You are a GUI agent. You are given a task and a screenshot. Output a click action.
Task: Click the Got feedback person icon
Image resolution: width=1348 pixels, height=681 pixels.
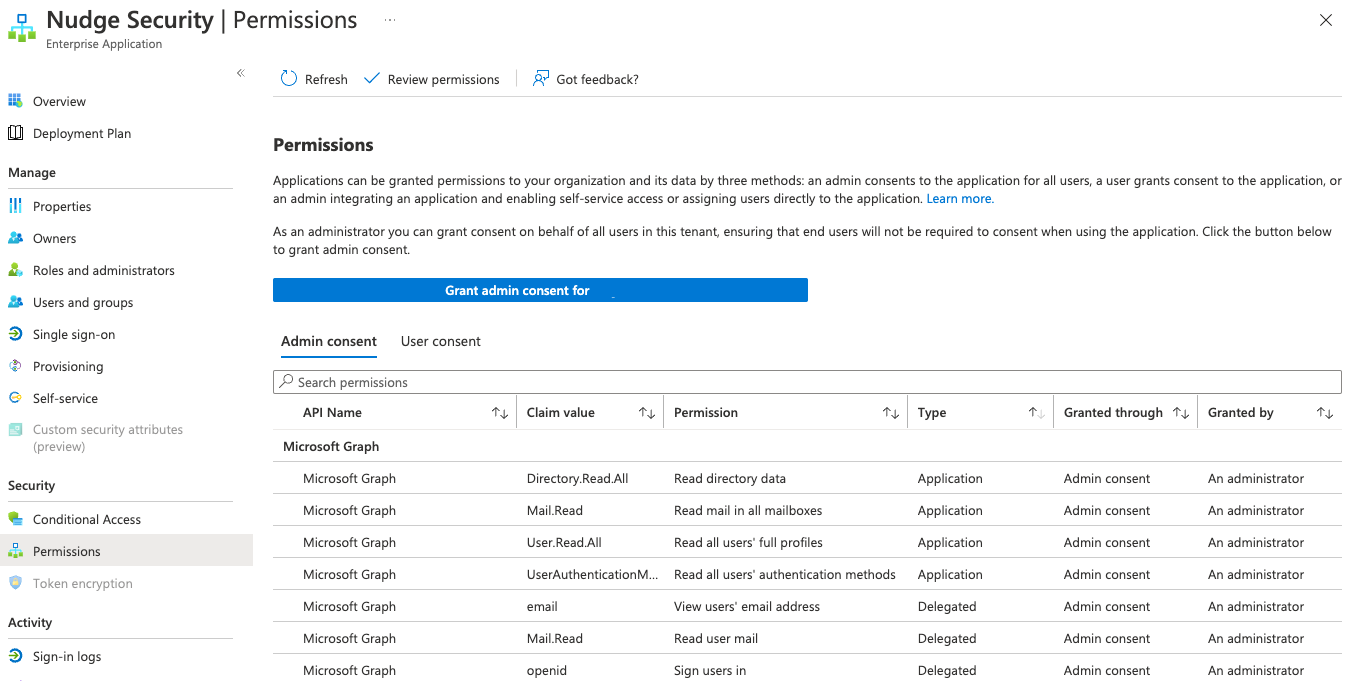click(x=541, y=79)
